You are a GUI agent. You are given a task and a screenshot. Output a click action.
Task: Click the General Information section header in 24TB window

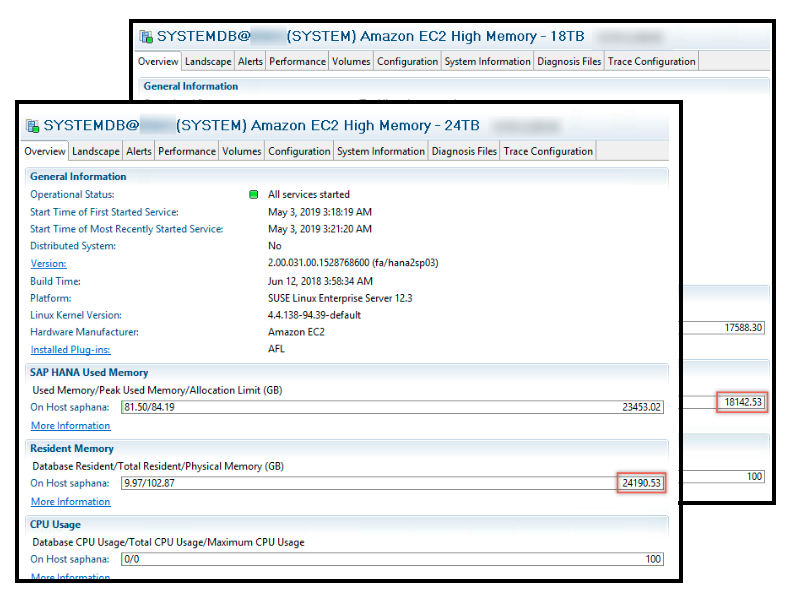click(78, 177)
